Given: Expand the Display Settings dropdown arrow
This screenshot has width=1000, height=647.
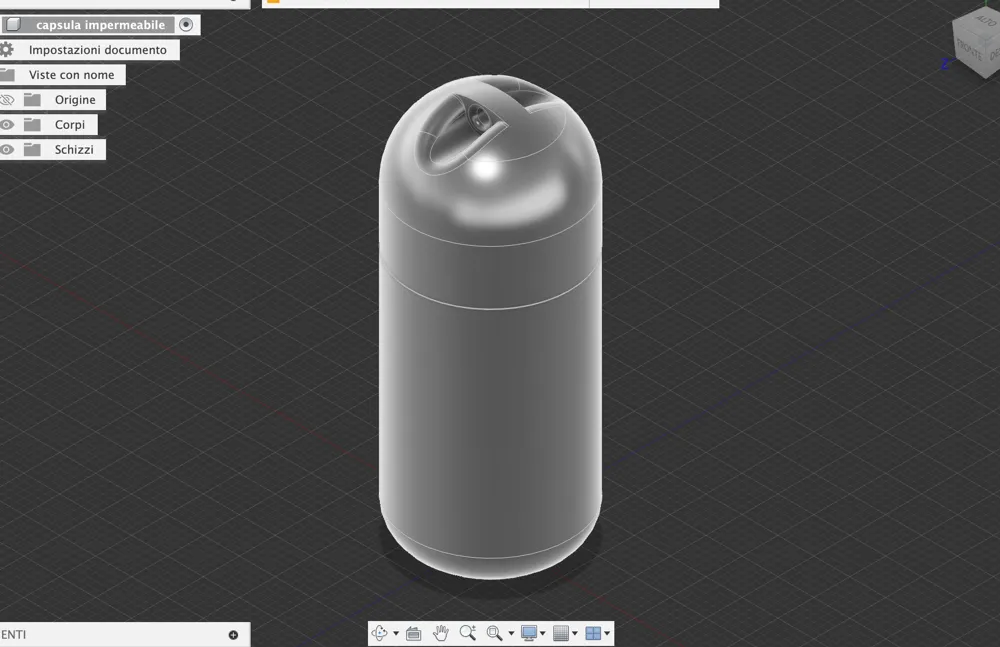Looking at the screenshot, I should point(543,634).
